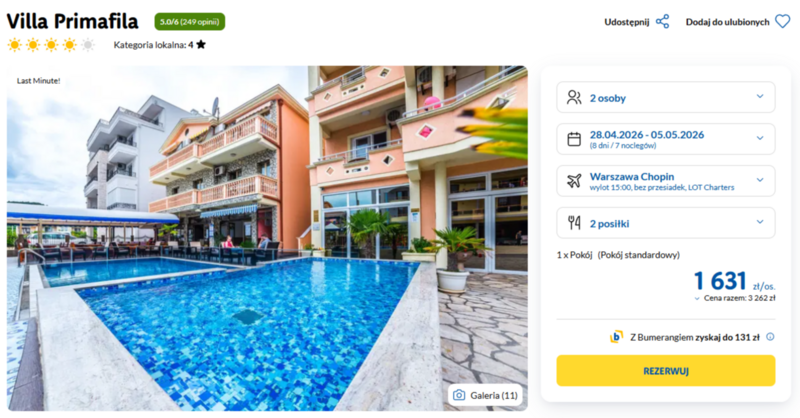This screenshot has width=800, height=418.
Task: Click the Bumerang info circle icon
Action: 770,337
